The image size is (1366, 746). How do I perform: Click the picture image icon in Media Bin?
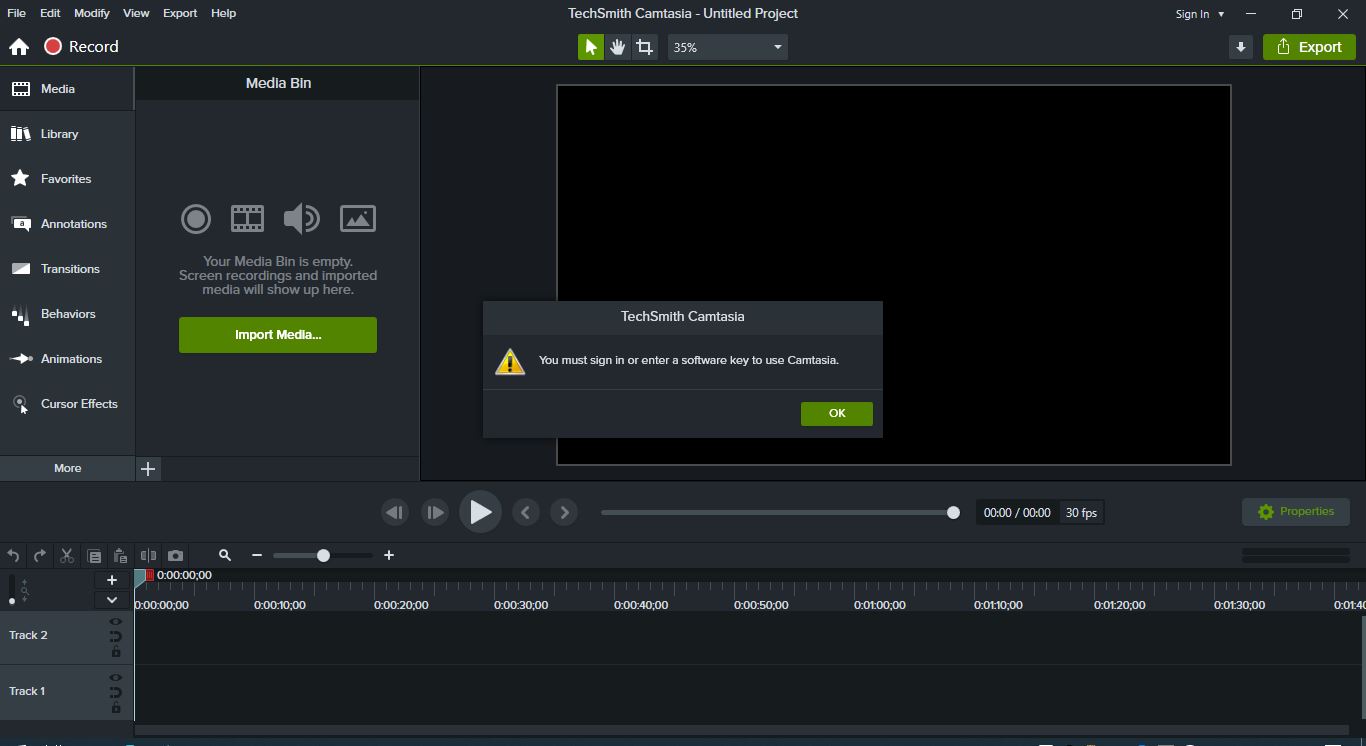click(x=358, y=218)
